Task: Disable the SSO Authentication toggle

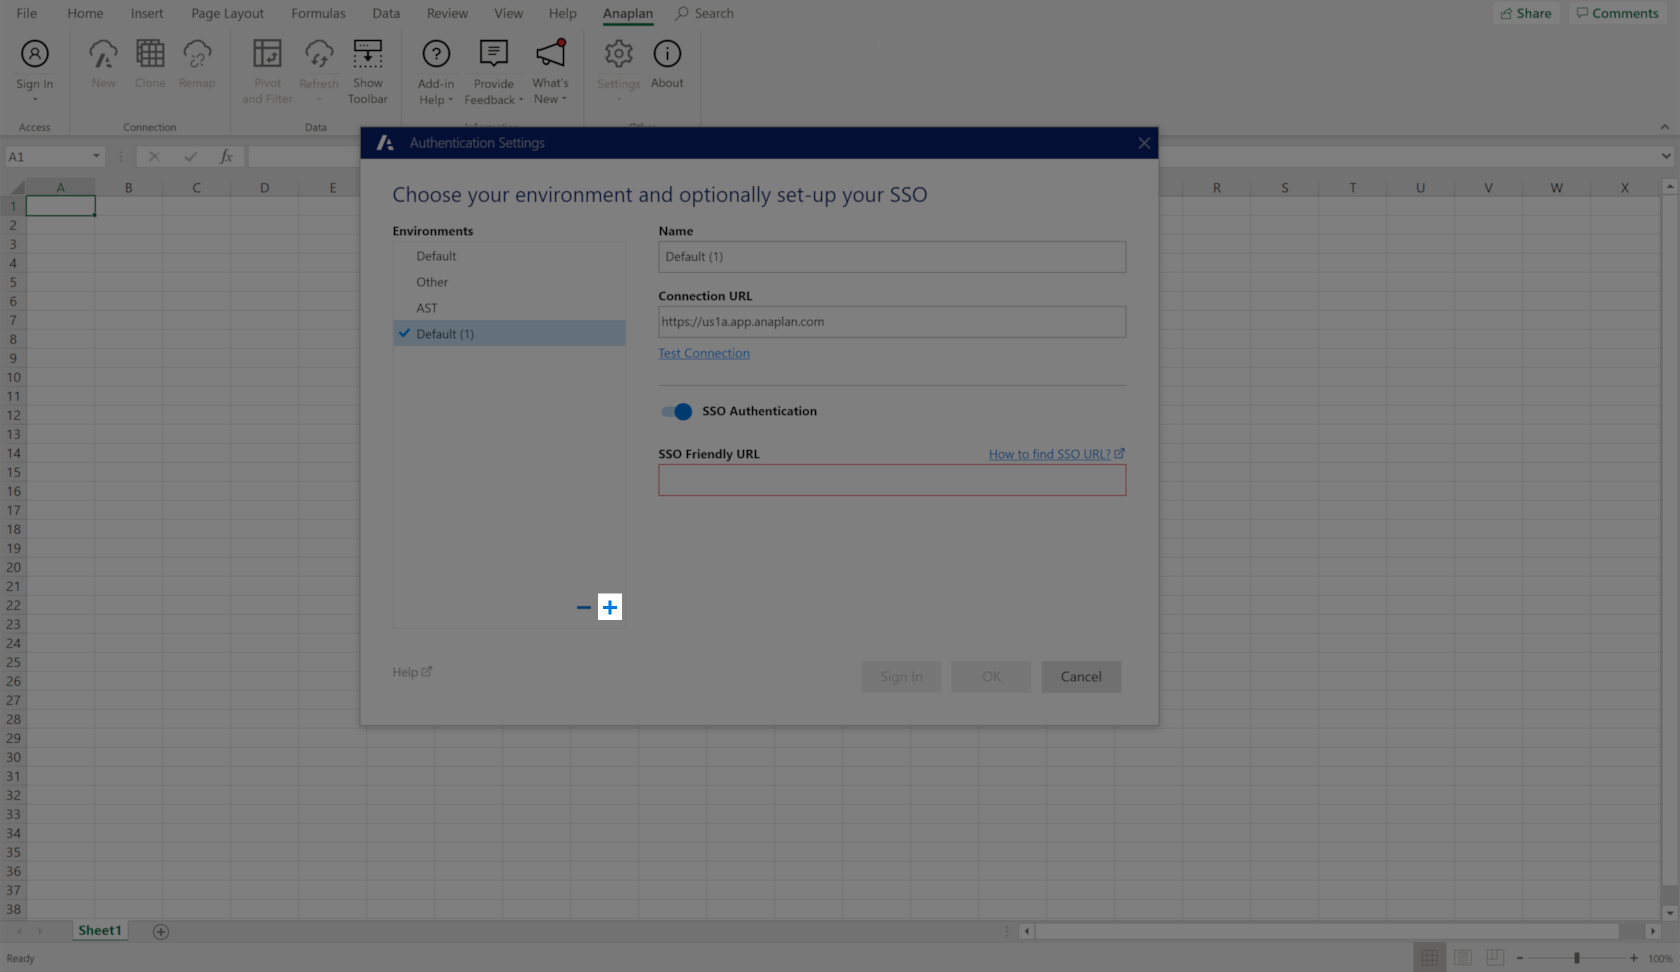Action: (675, 411)
